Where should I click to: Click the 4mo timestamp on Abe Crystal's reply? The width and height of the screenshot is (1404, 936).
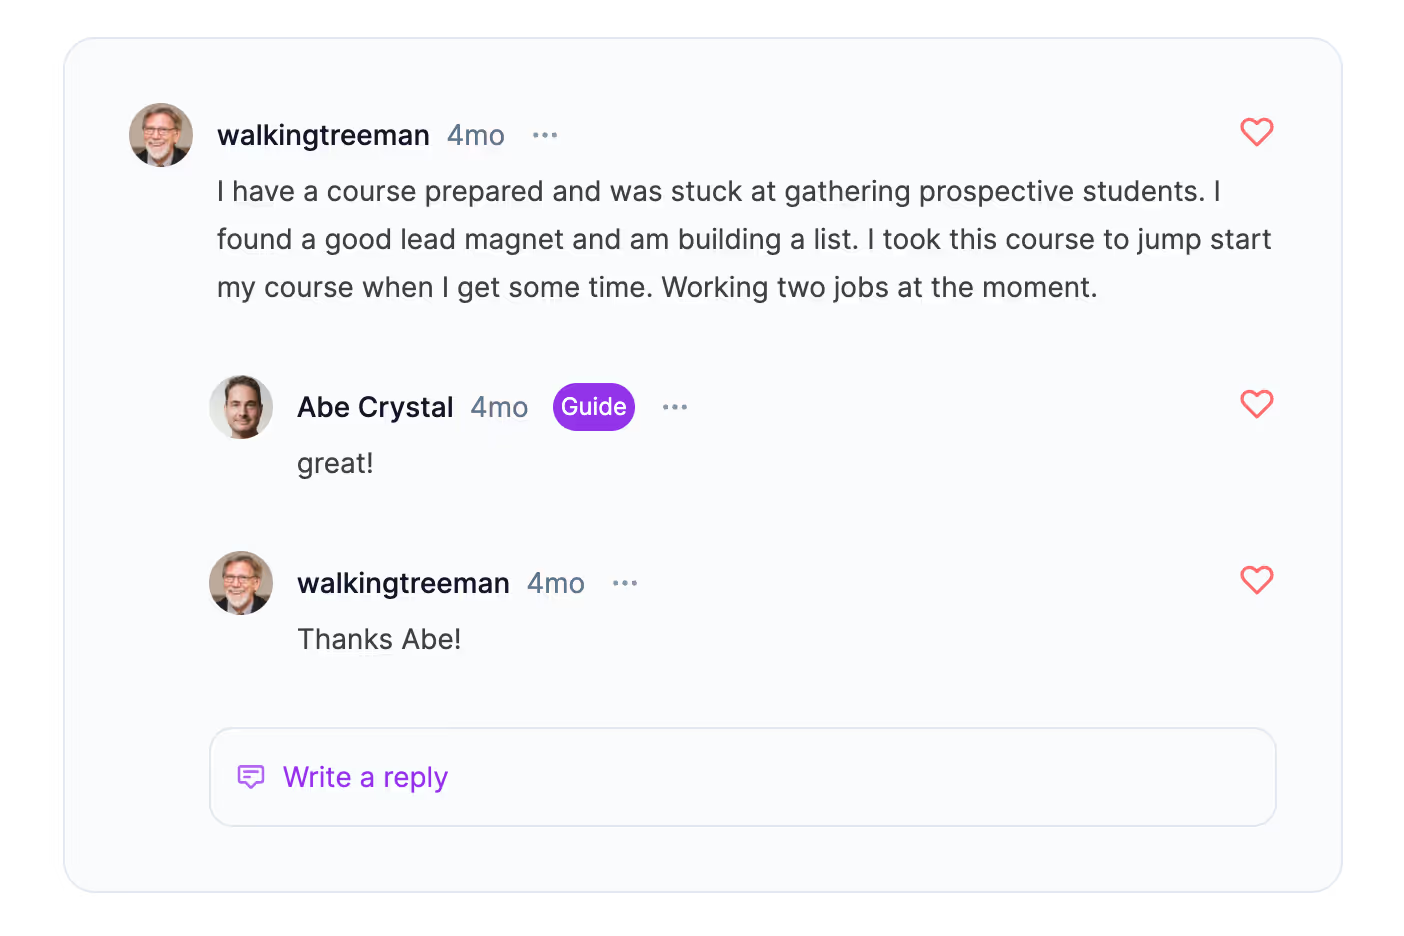[499, 406]
